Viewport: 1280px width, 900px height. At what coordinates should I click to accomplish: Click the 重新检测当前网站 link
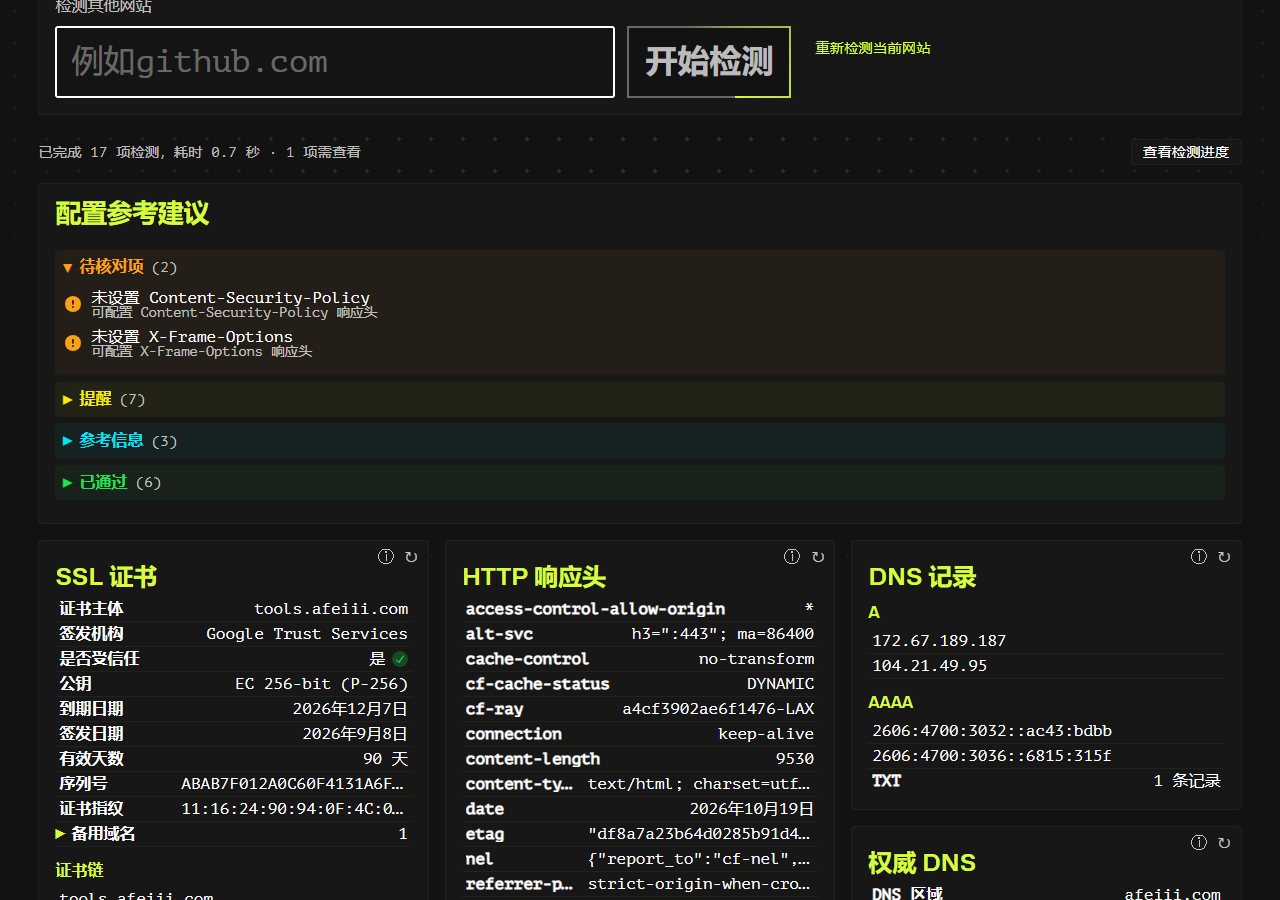coord(873,48)
